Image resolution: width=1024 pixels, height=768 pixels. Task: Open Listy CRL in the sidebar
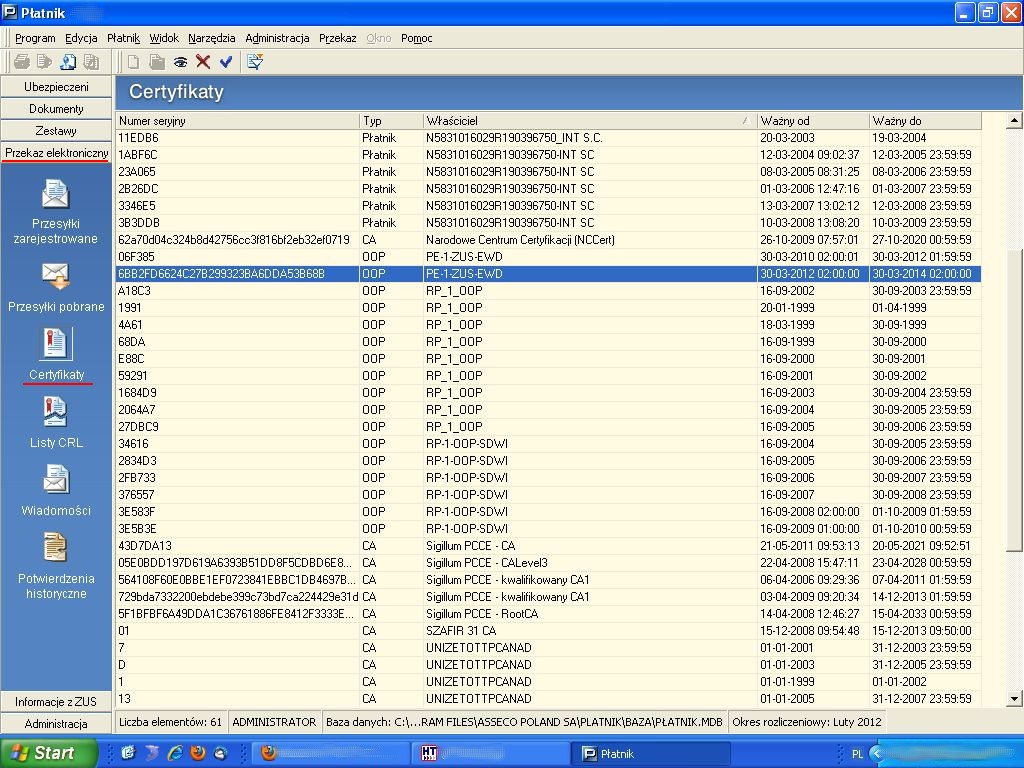click(56, 423)
